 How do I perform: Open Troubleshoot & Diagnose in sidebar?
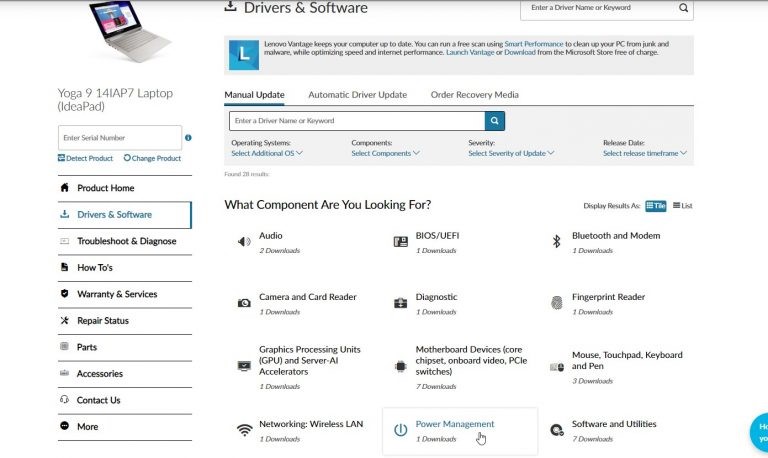126,241
